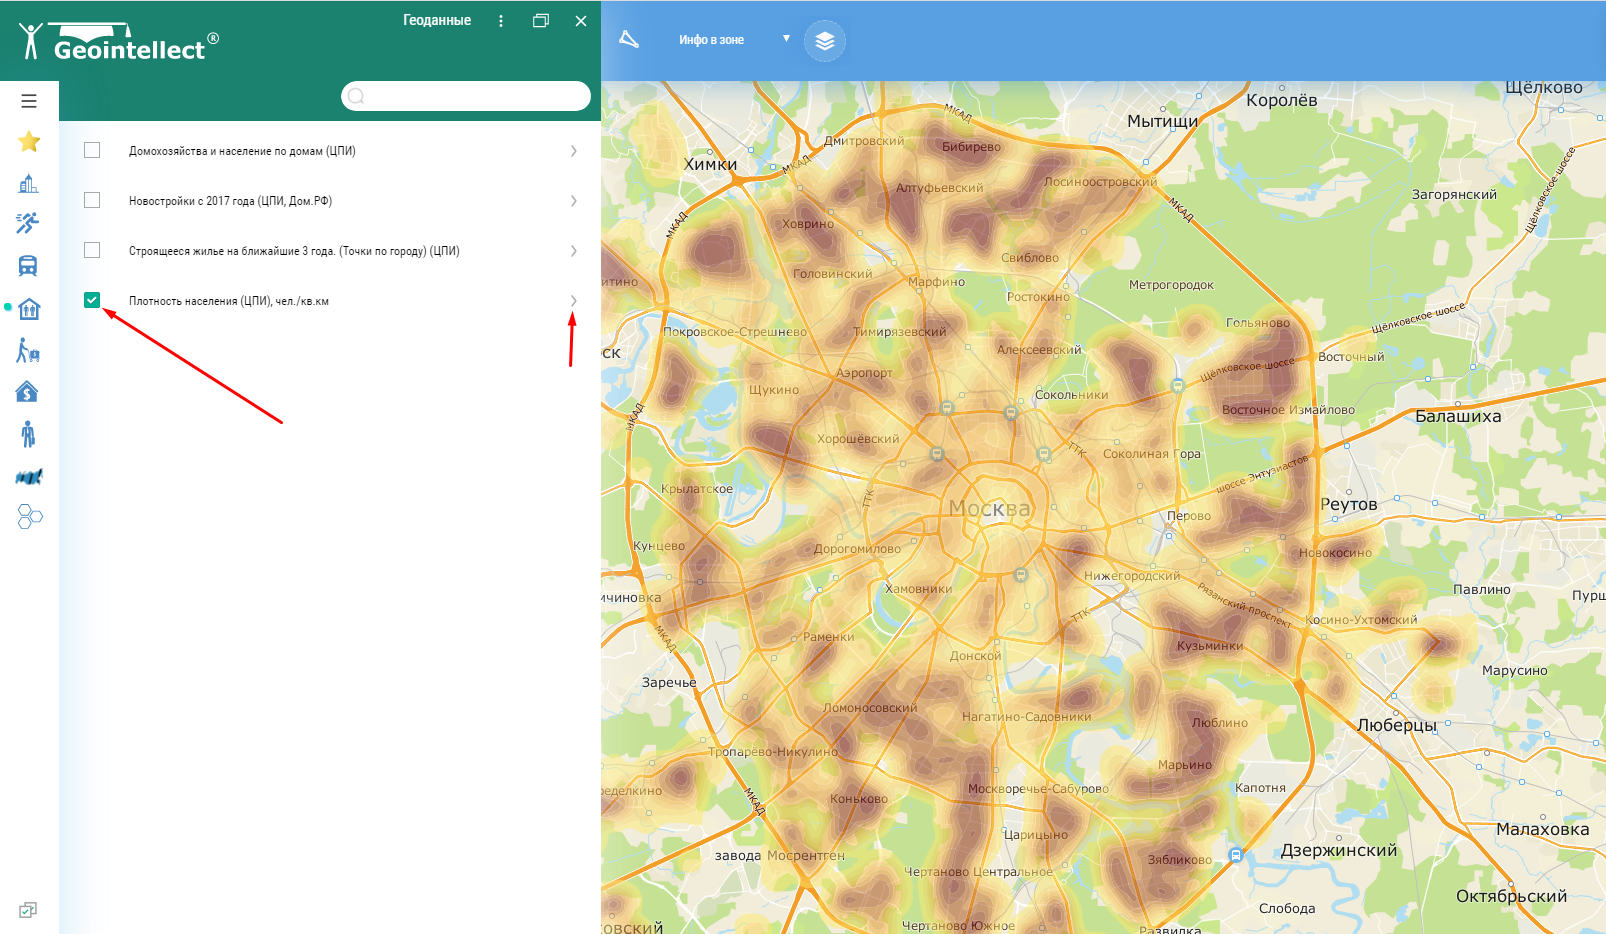Expand Строящееся жилье row chevron

(x=573, y=251)
